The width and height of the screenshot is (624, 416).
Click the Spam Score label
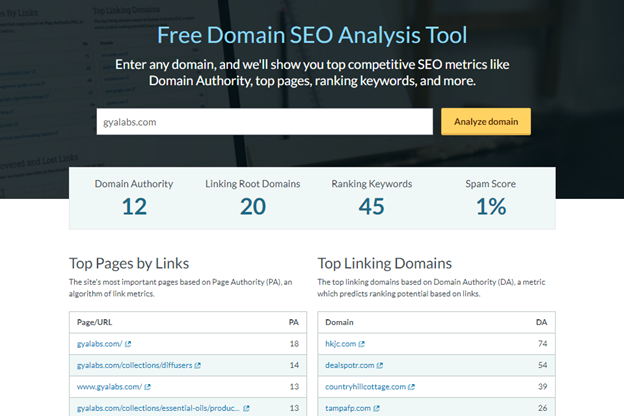(491, 184)
